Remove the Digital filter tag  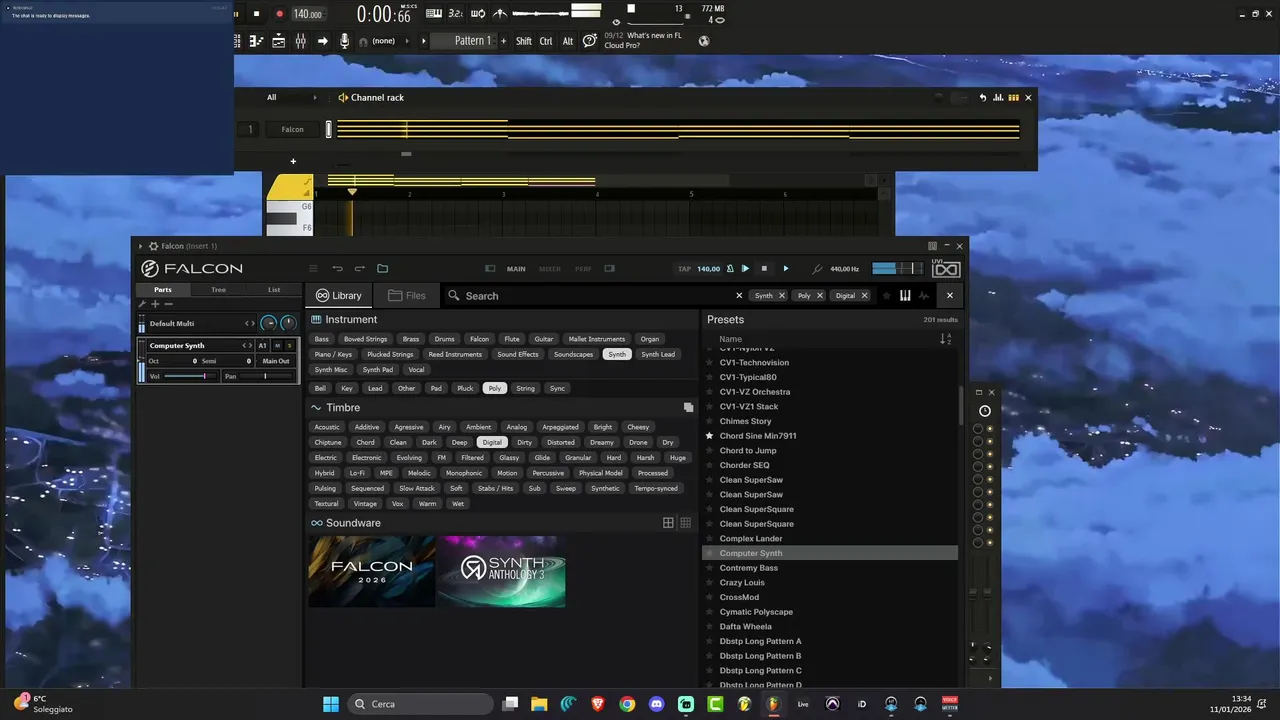(x=864, y=296)
